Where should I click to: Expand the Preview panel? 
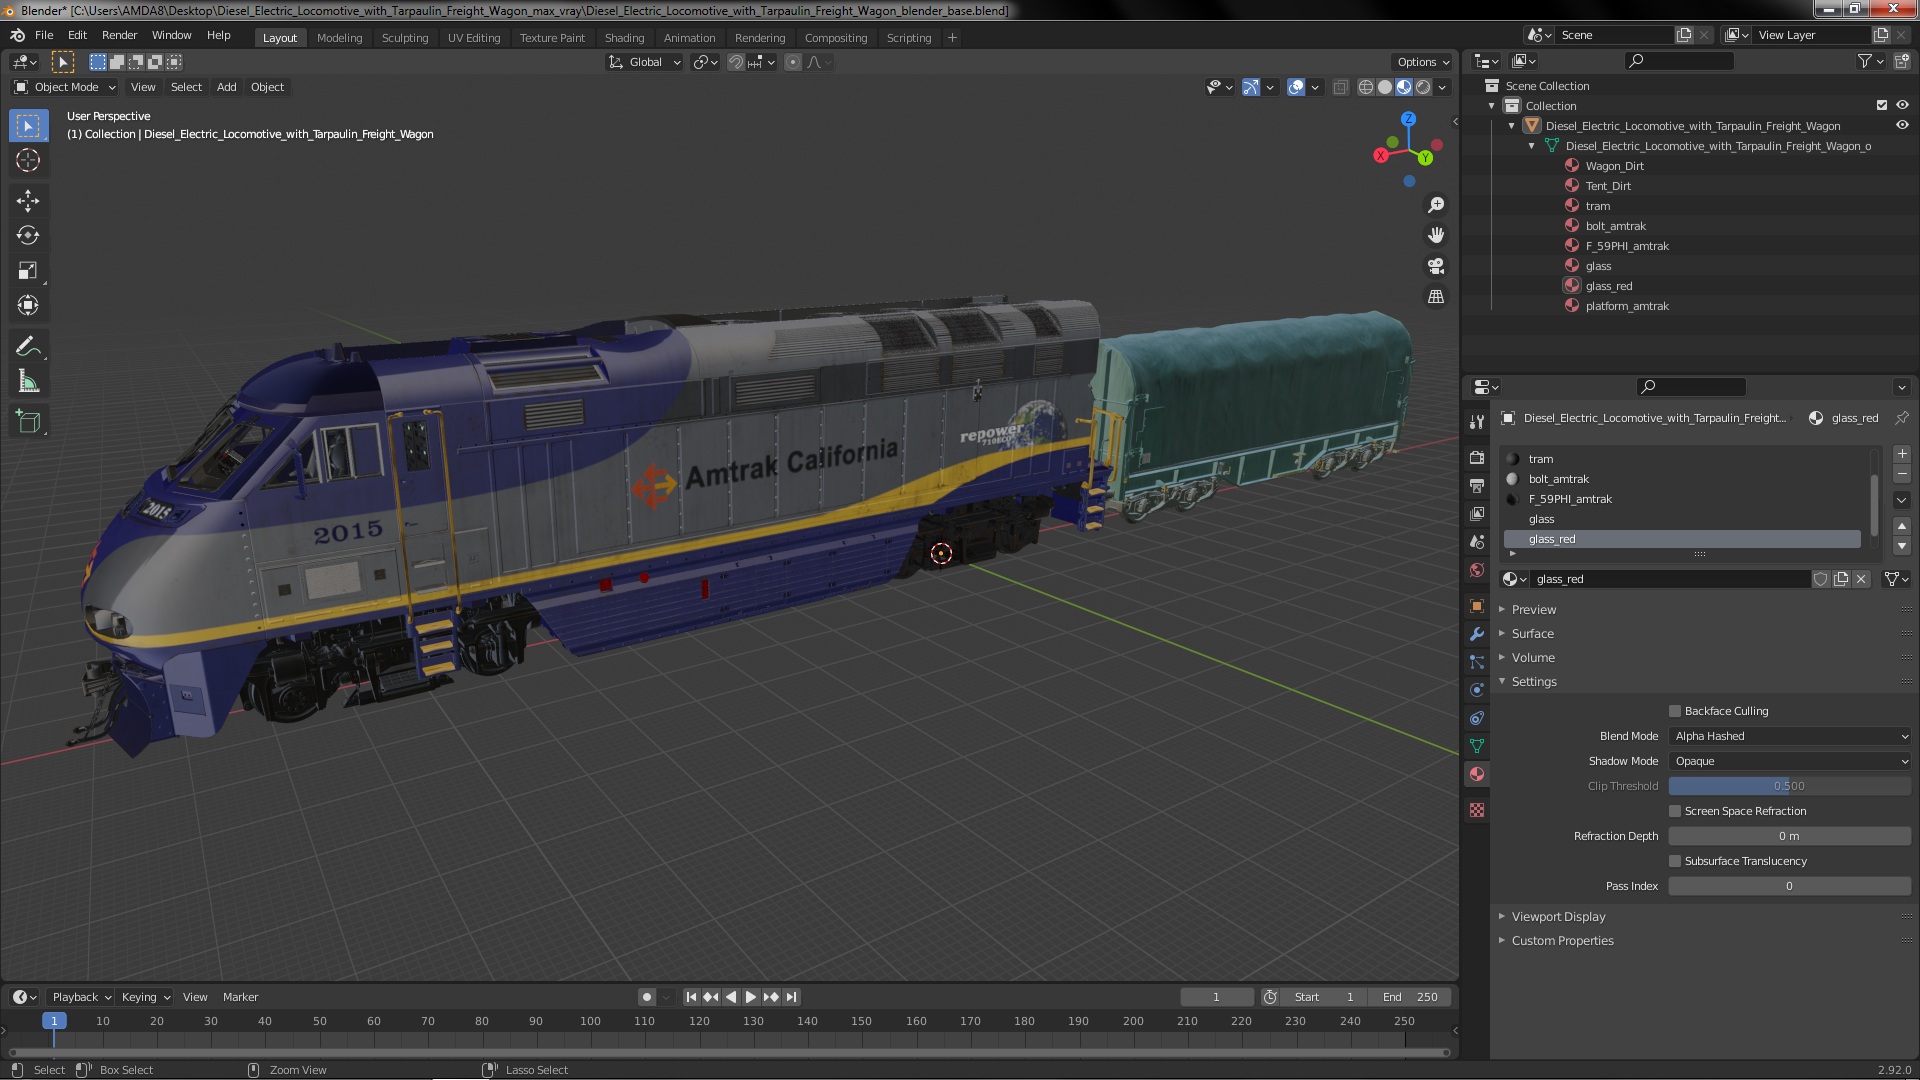click(x=1533, y=609)
